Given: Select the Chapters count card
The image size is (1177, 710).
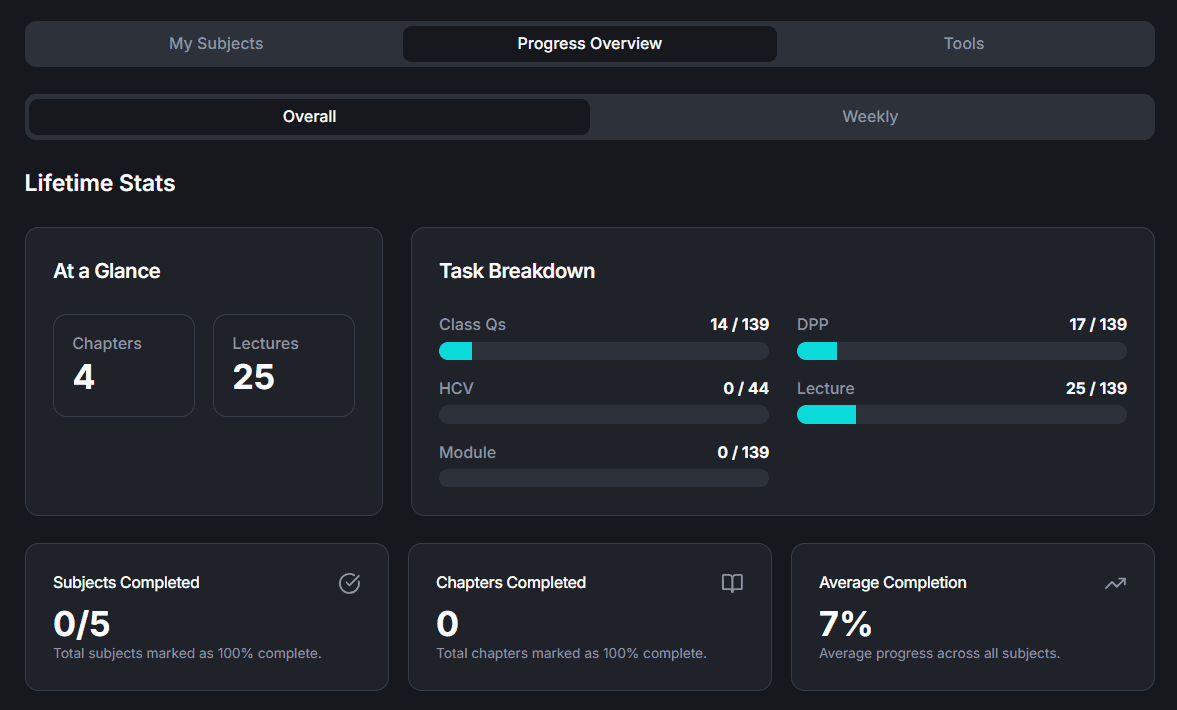Looking at the screenshot, I should point(123,365).
